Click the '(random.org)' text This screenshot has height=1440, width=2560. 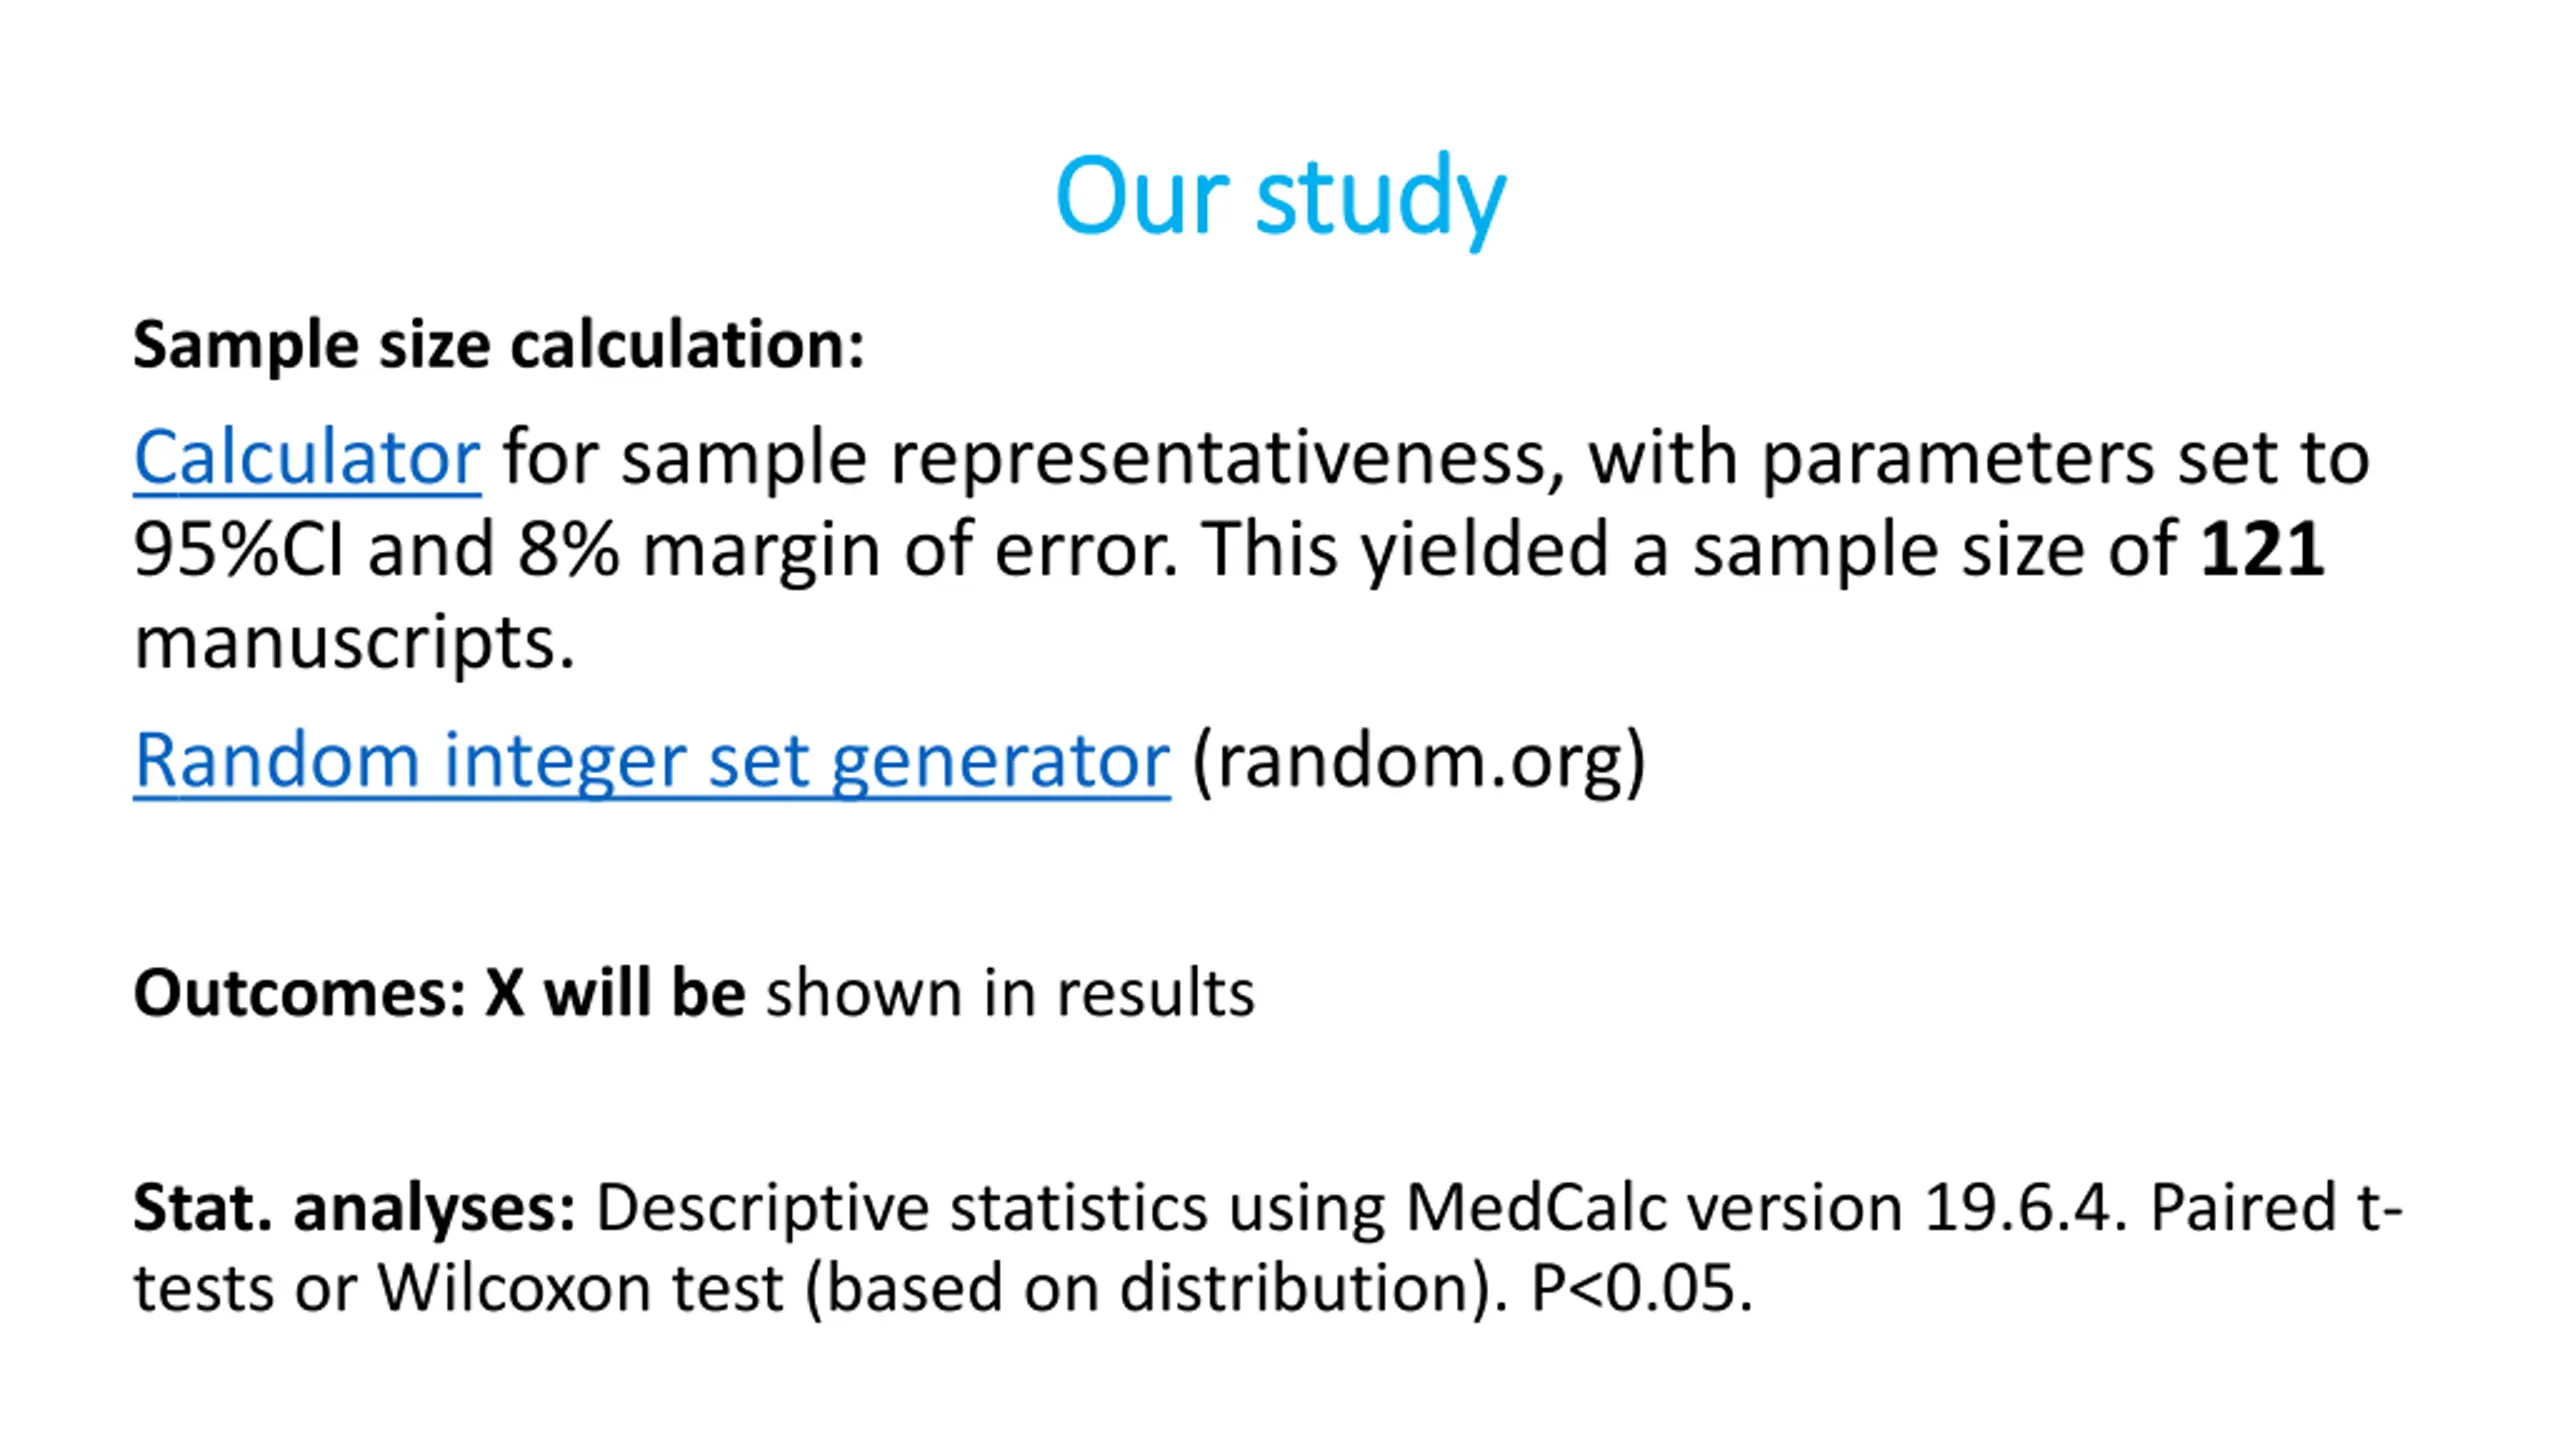[1419, 762]
